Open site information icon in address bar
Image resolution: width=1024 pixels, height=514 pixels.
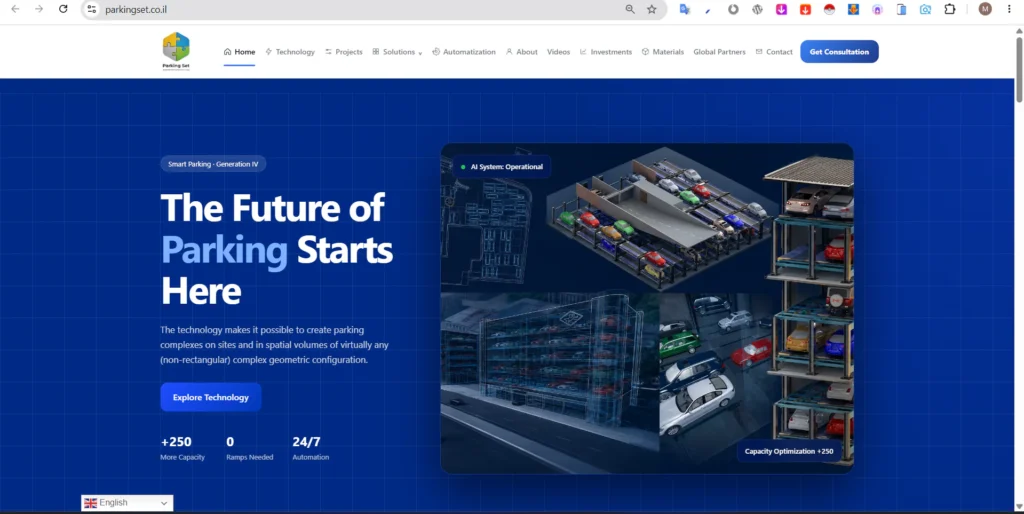(91, 9)
